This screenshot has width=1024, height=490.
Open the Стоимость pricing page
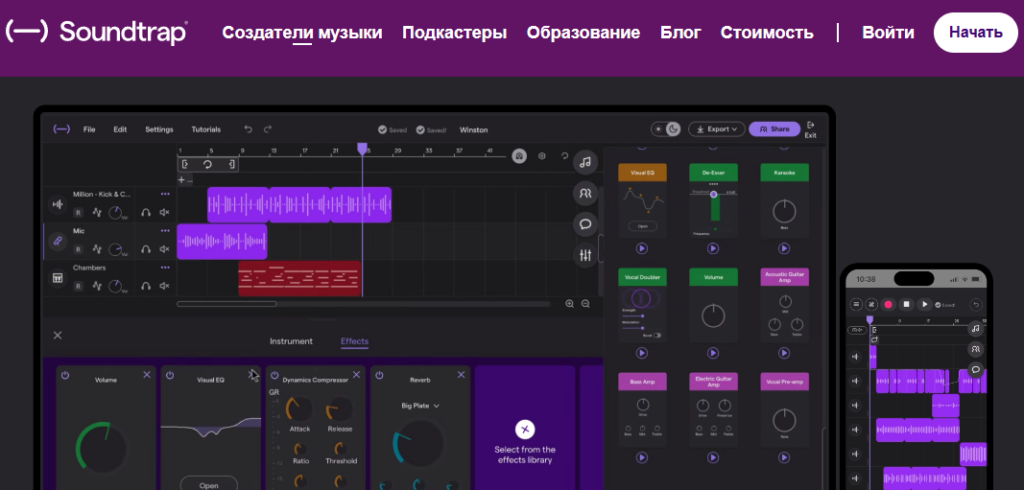[767, 33]
